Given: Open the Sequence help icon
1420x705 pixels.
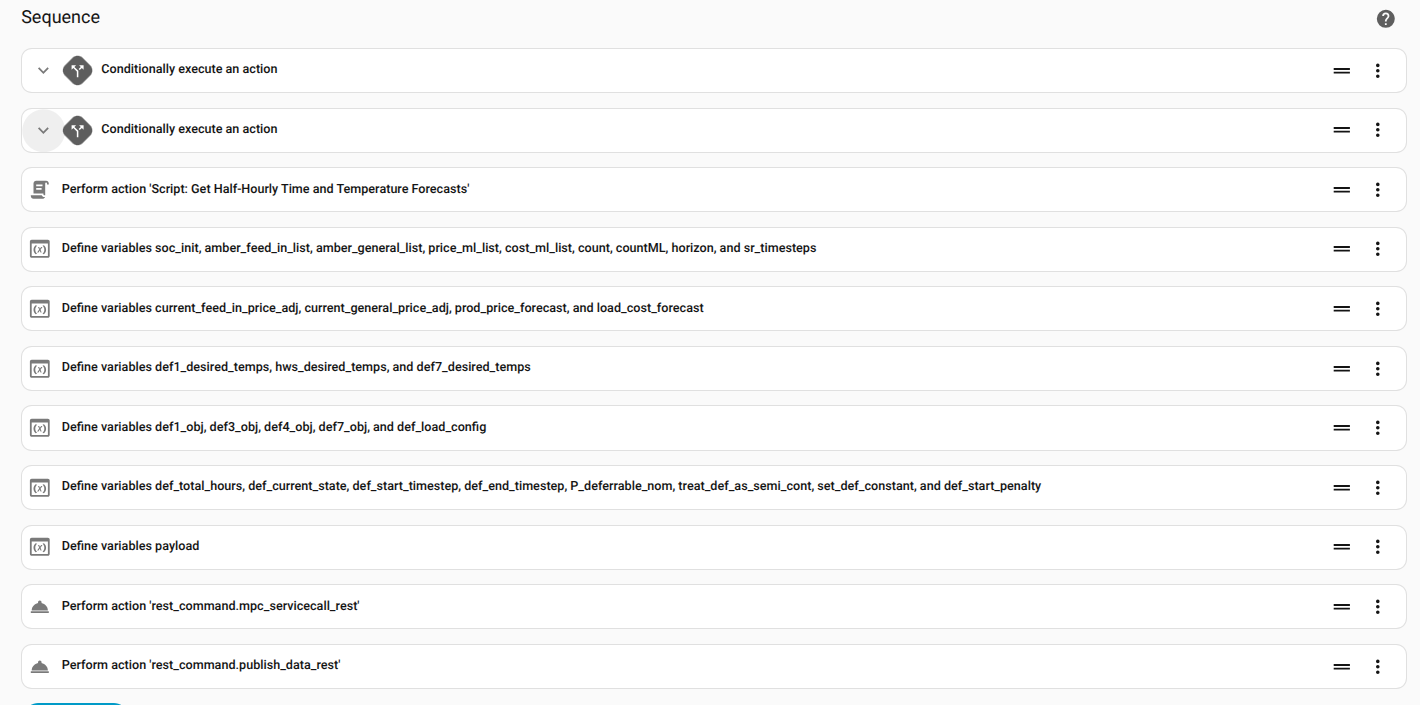Looking at the screenshot, I should 1385,19.
